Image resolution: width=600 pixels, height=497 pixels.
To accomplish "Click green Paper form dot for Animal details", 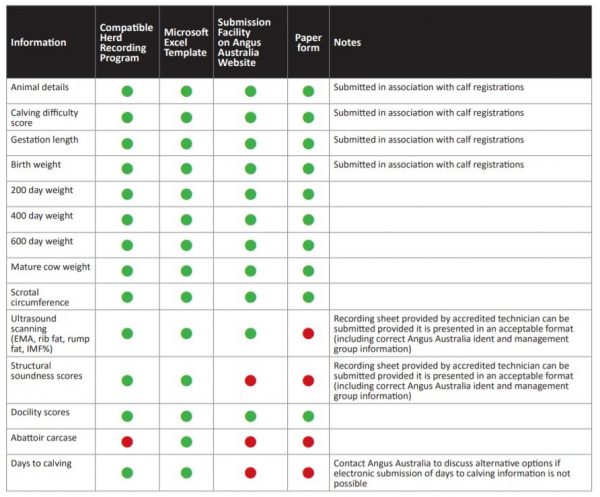I will click(308, 91).
